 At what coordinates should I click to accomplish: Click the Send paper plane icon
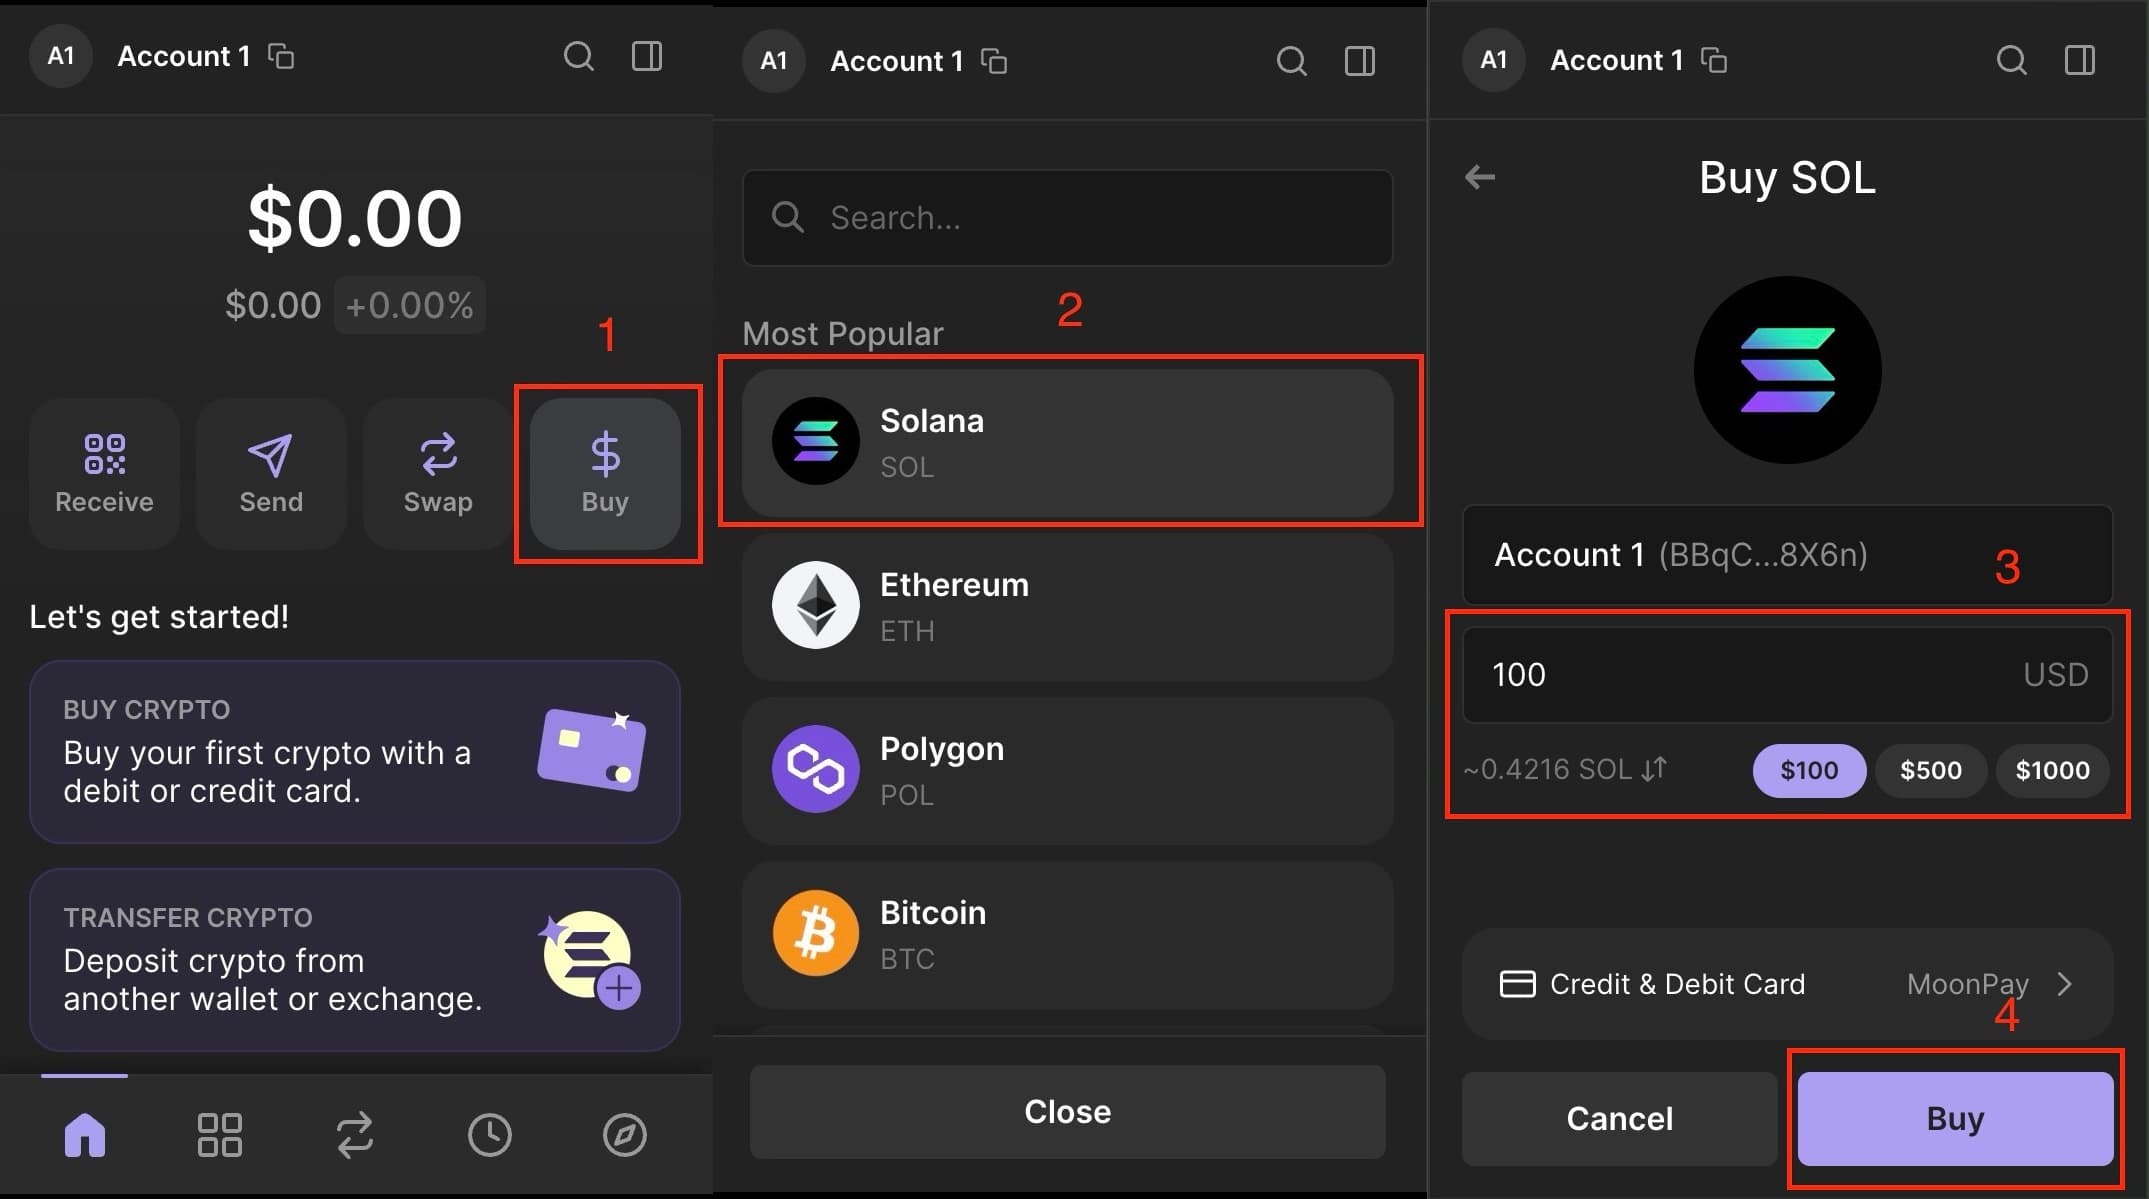270,455
